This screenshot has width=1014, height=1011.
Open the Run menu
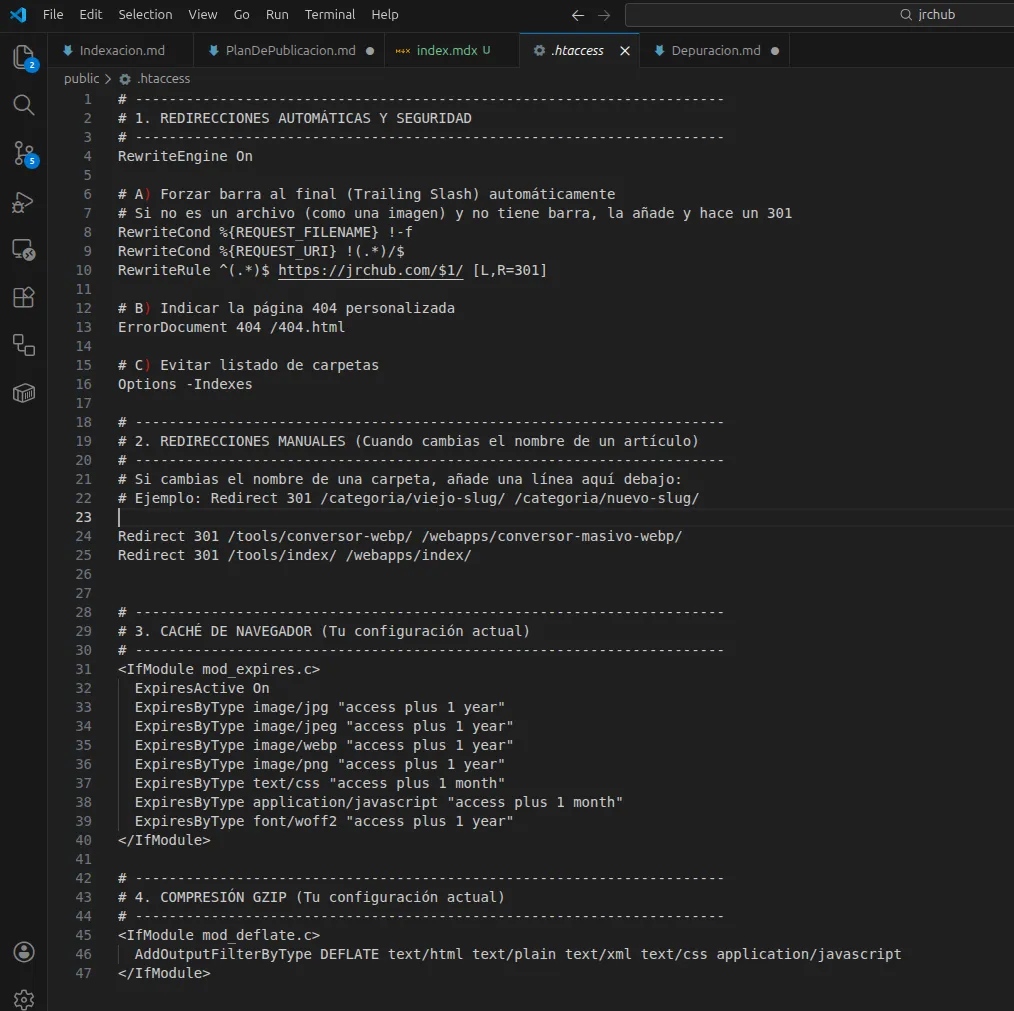click(277, 14)
